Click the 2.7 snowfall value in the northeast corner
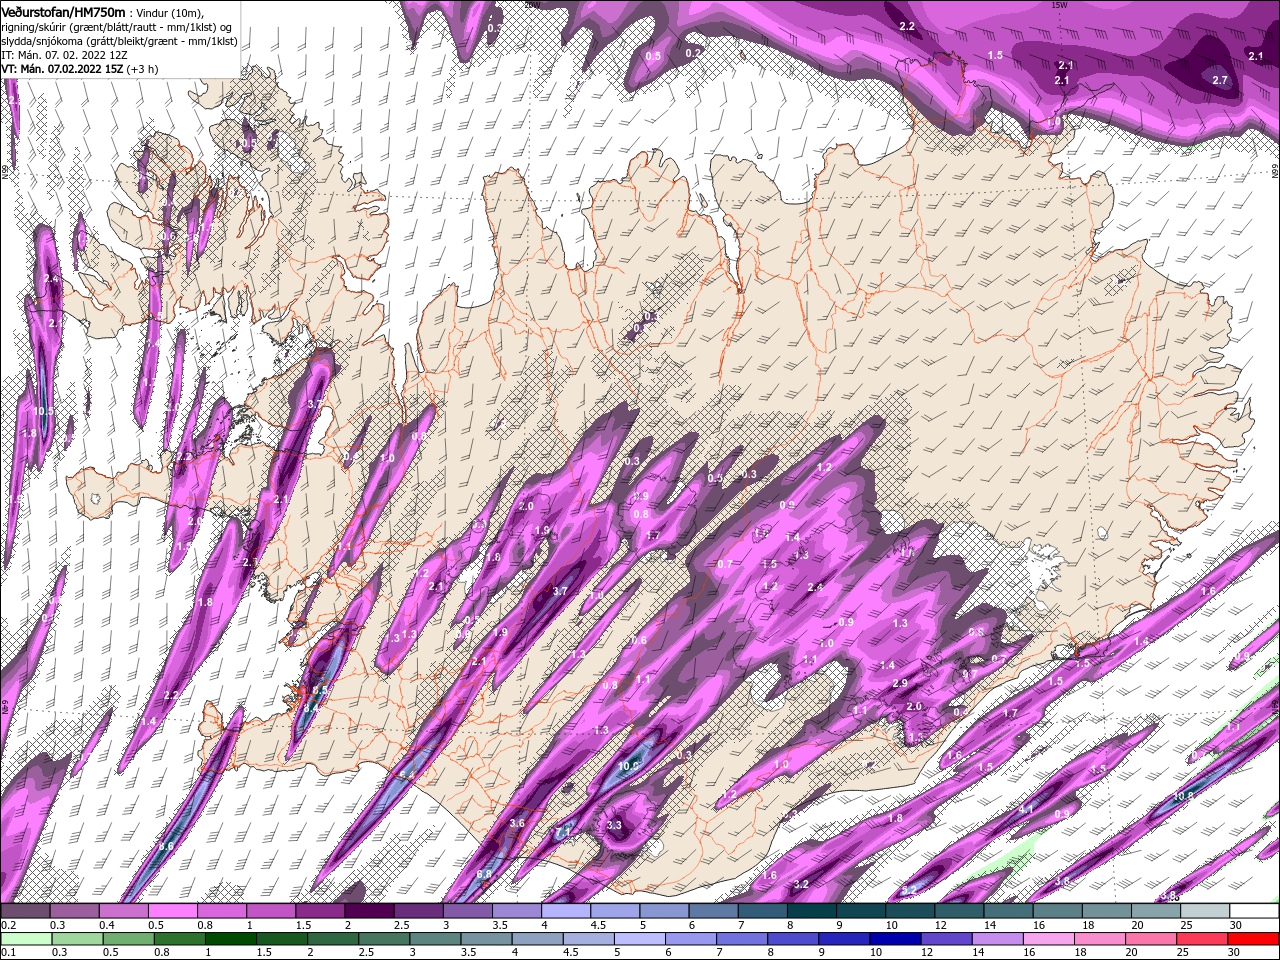Screen dimensions: 1280x960 1220,79
